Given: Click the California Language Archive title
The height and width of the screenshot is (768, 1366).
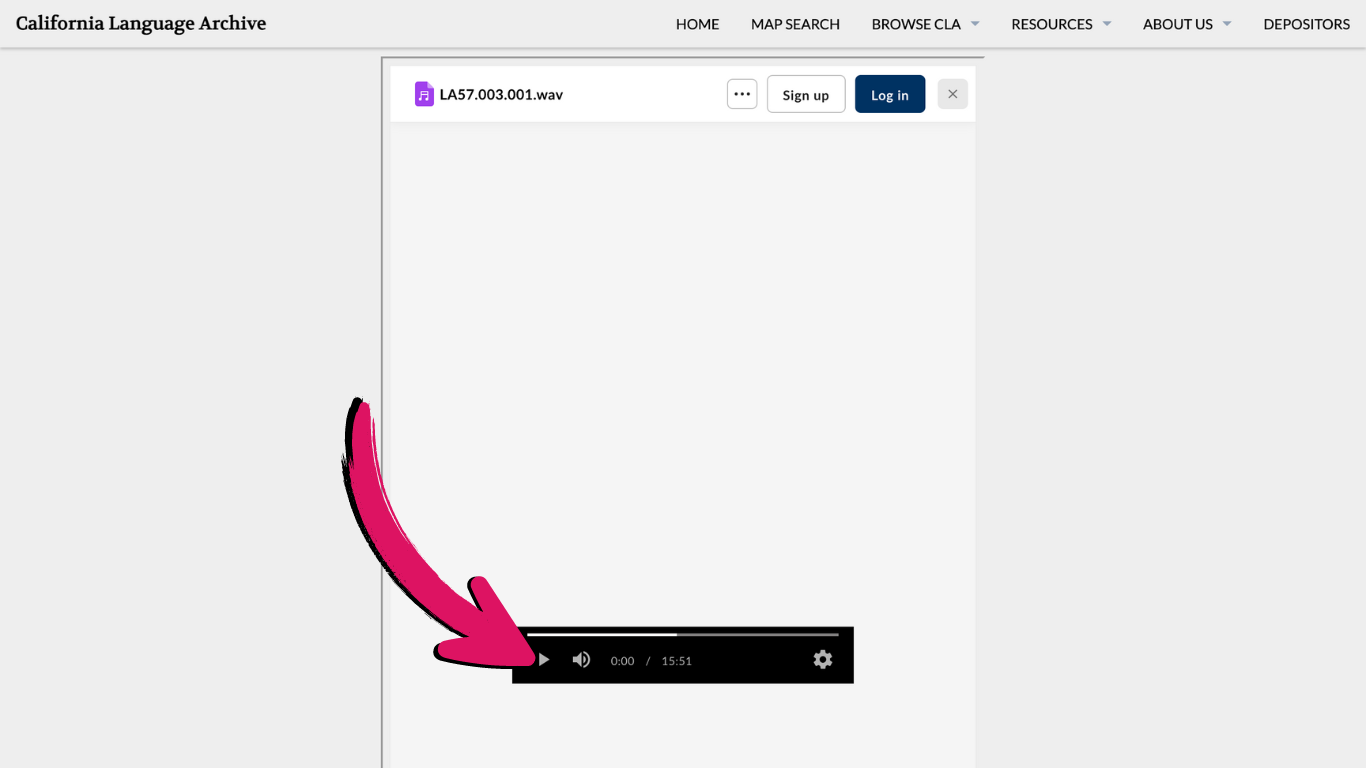Looking at the screenshot, I should point(141,23).
